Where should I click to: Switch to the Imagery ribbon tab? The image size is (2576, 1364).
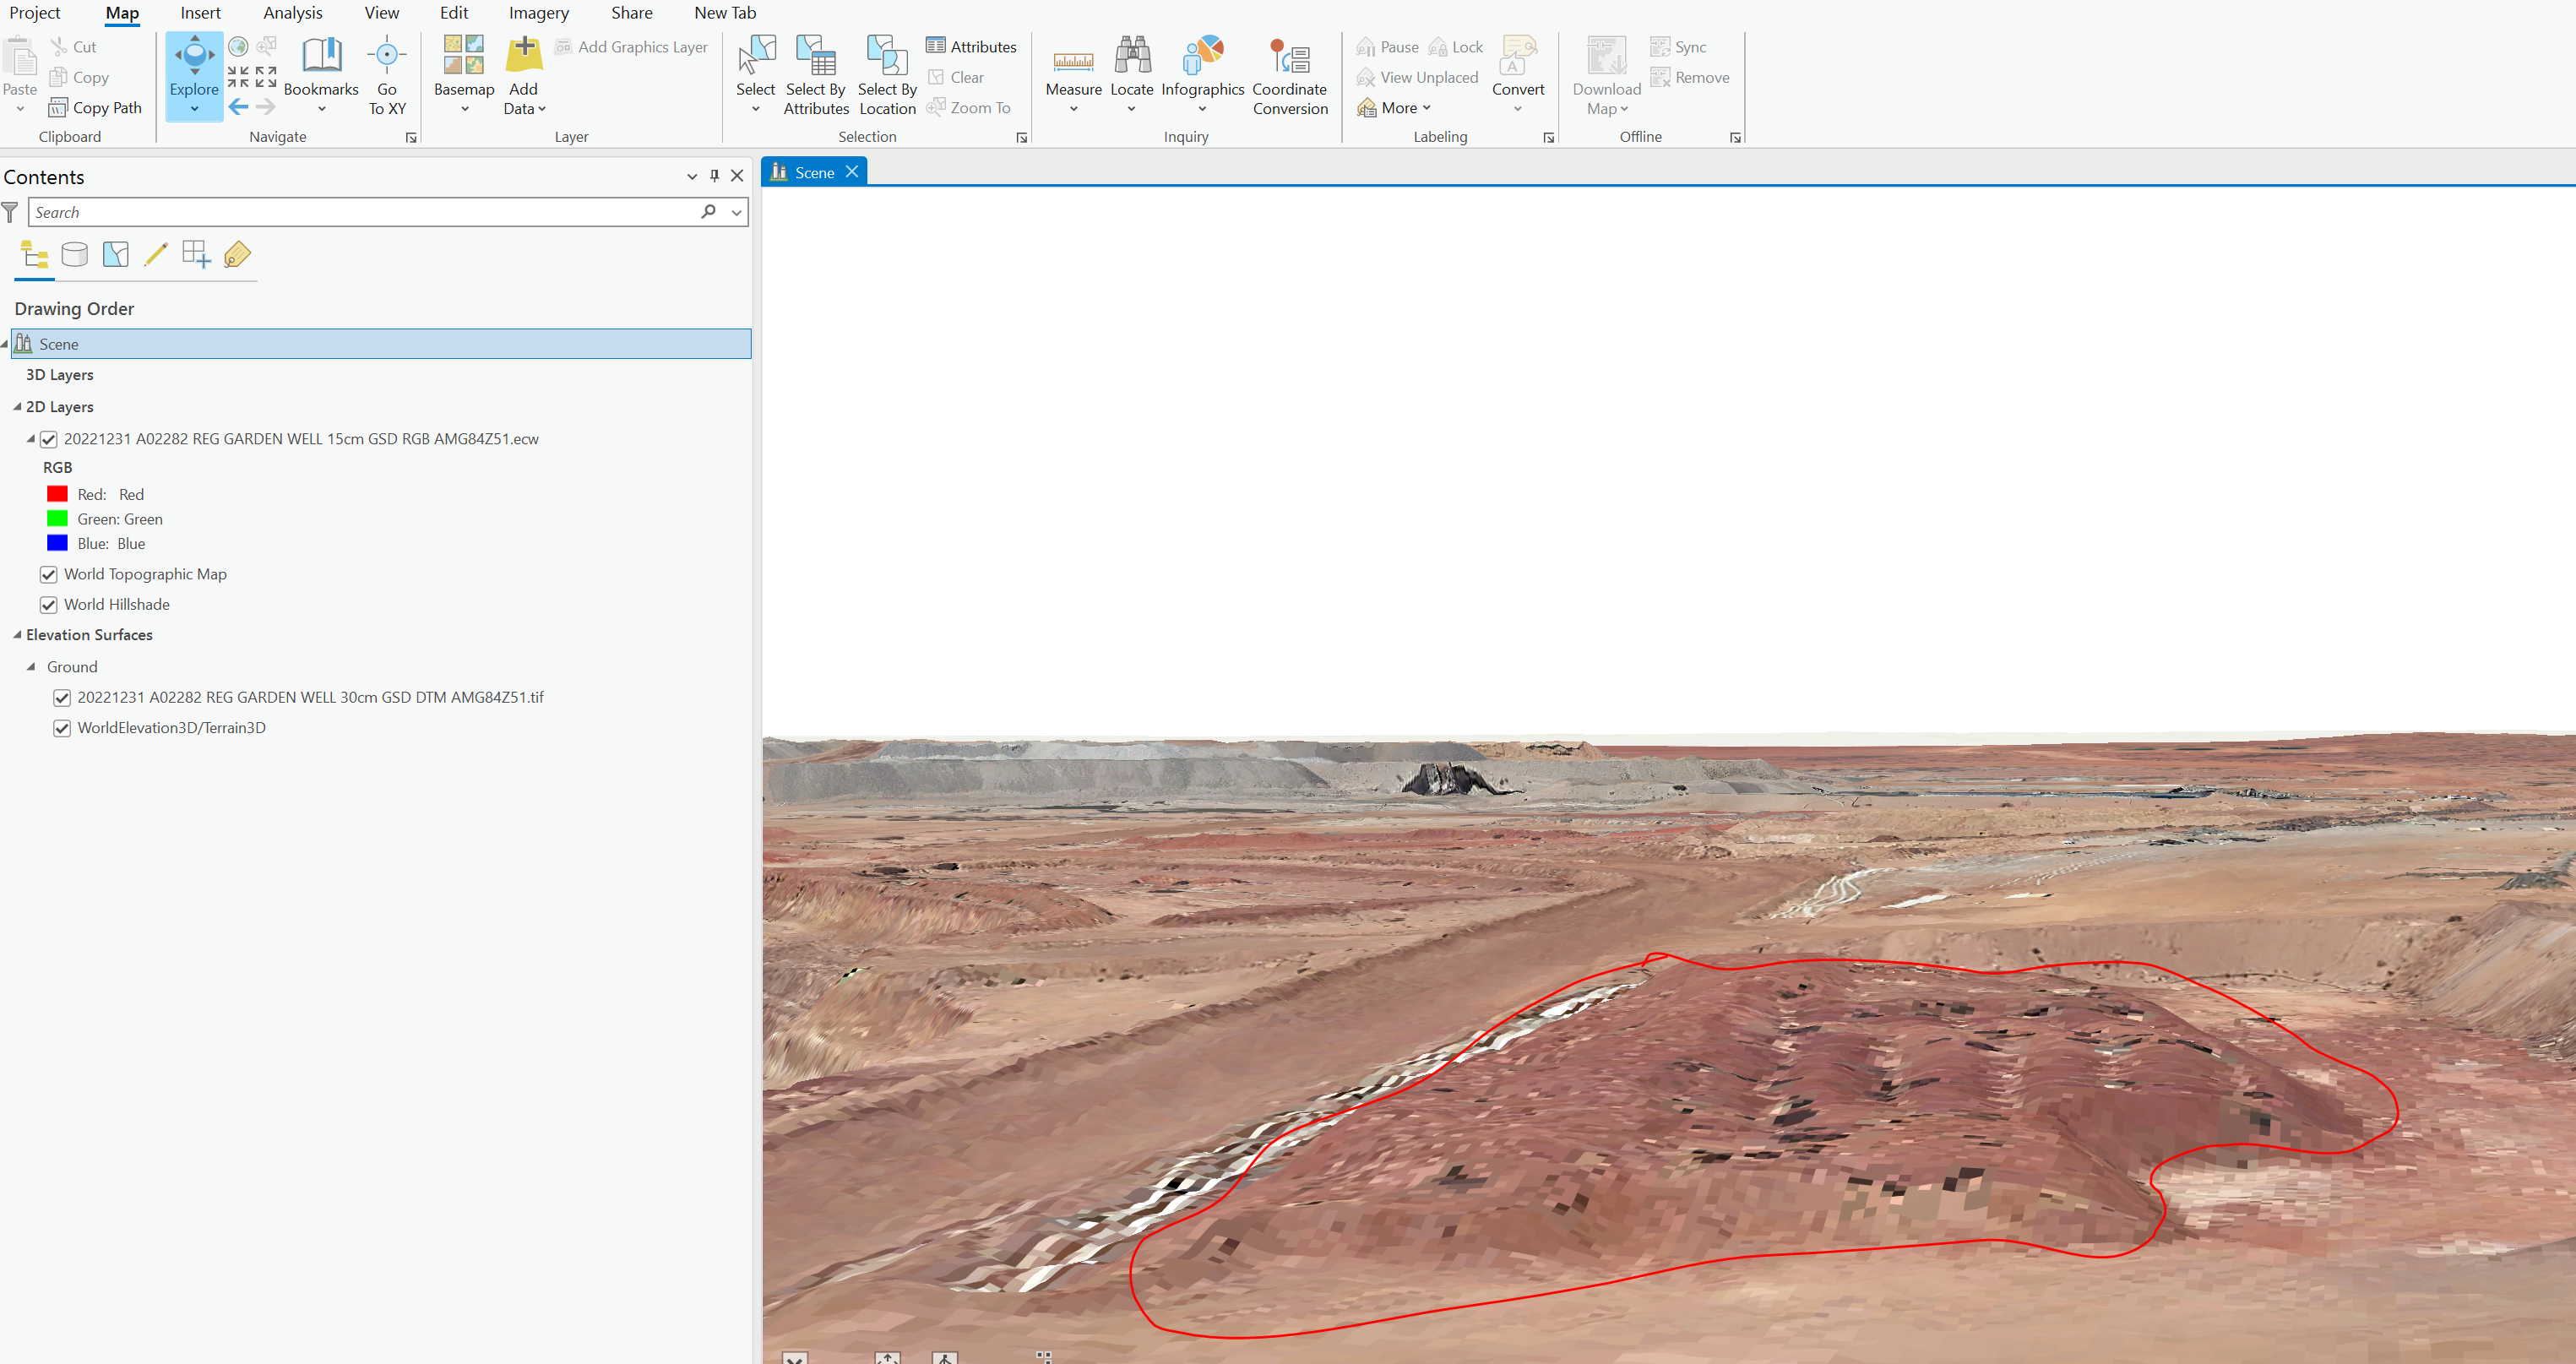point(539,13)
